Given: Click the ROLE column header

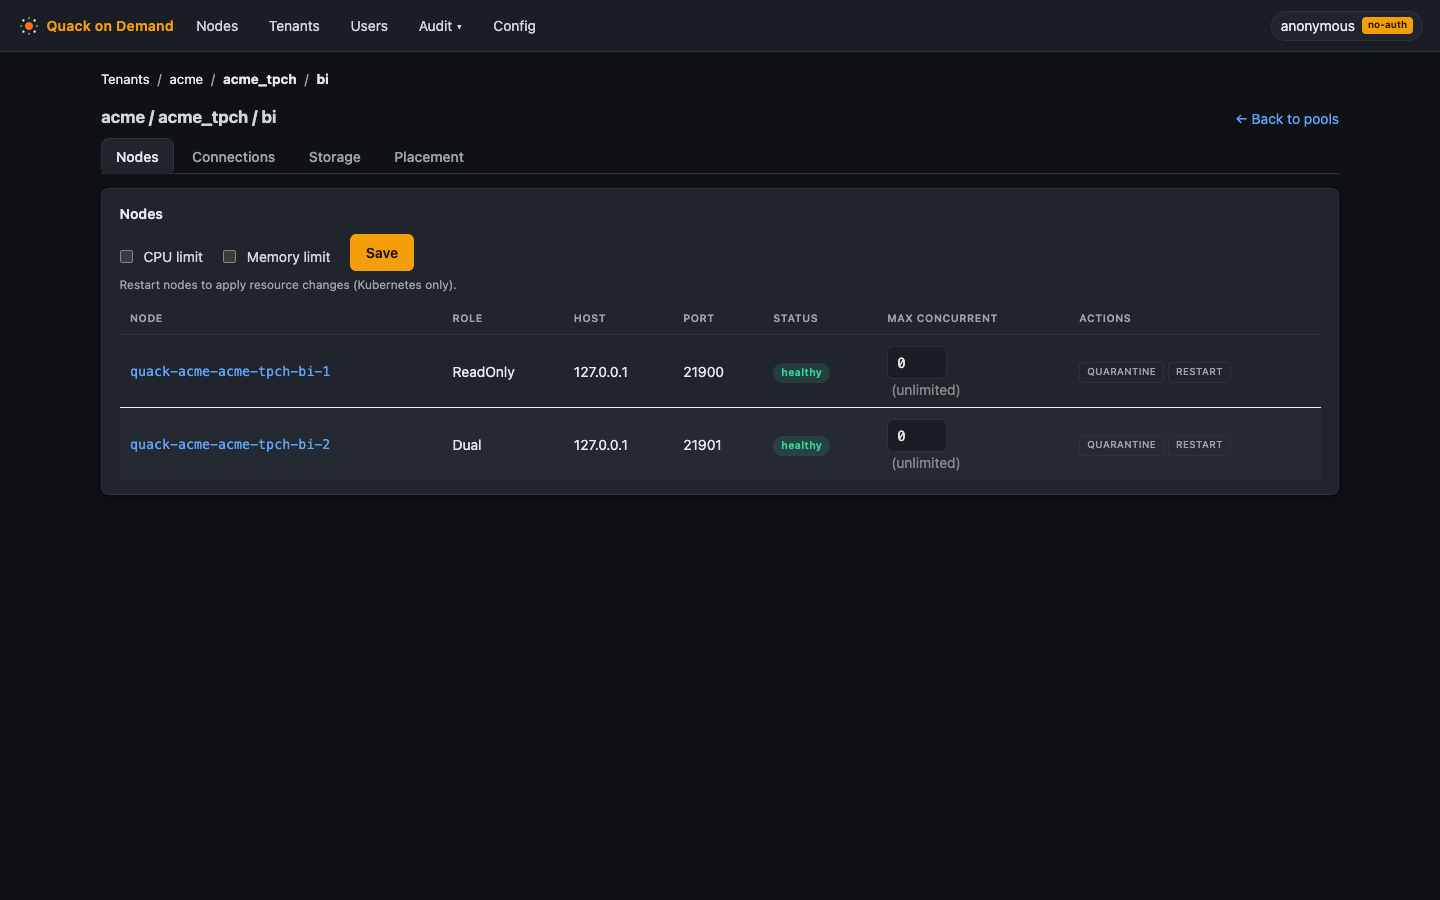Looking at the screenshot, I should point(467,318).
